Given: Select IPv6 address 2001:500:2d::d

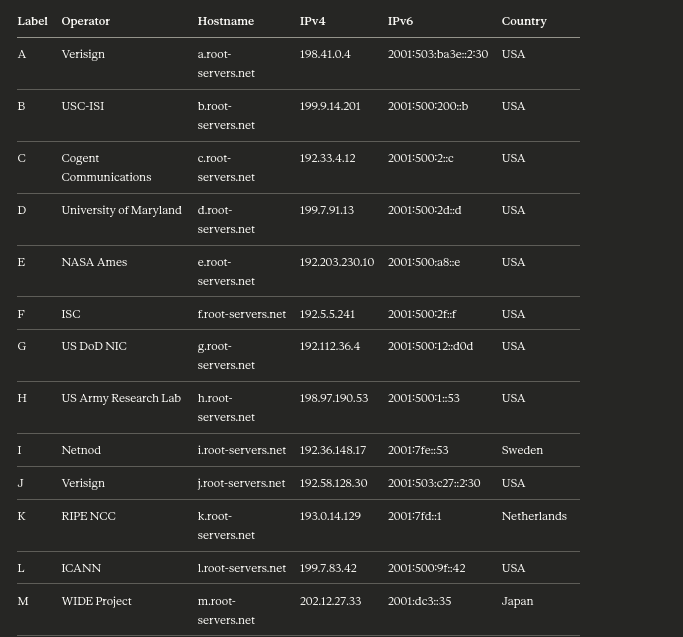Looking at the screenshot, I should pos(425,210).
